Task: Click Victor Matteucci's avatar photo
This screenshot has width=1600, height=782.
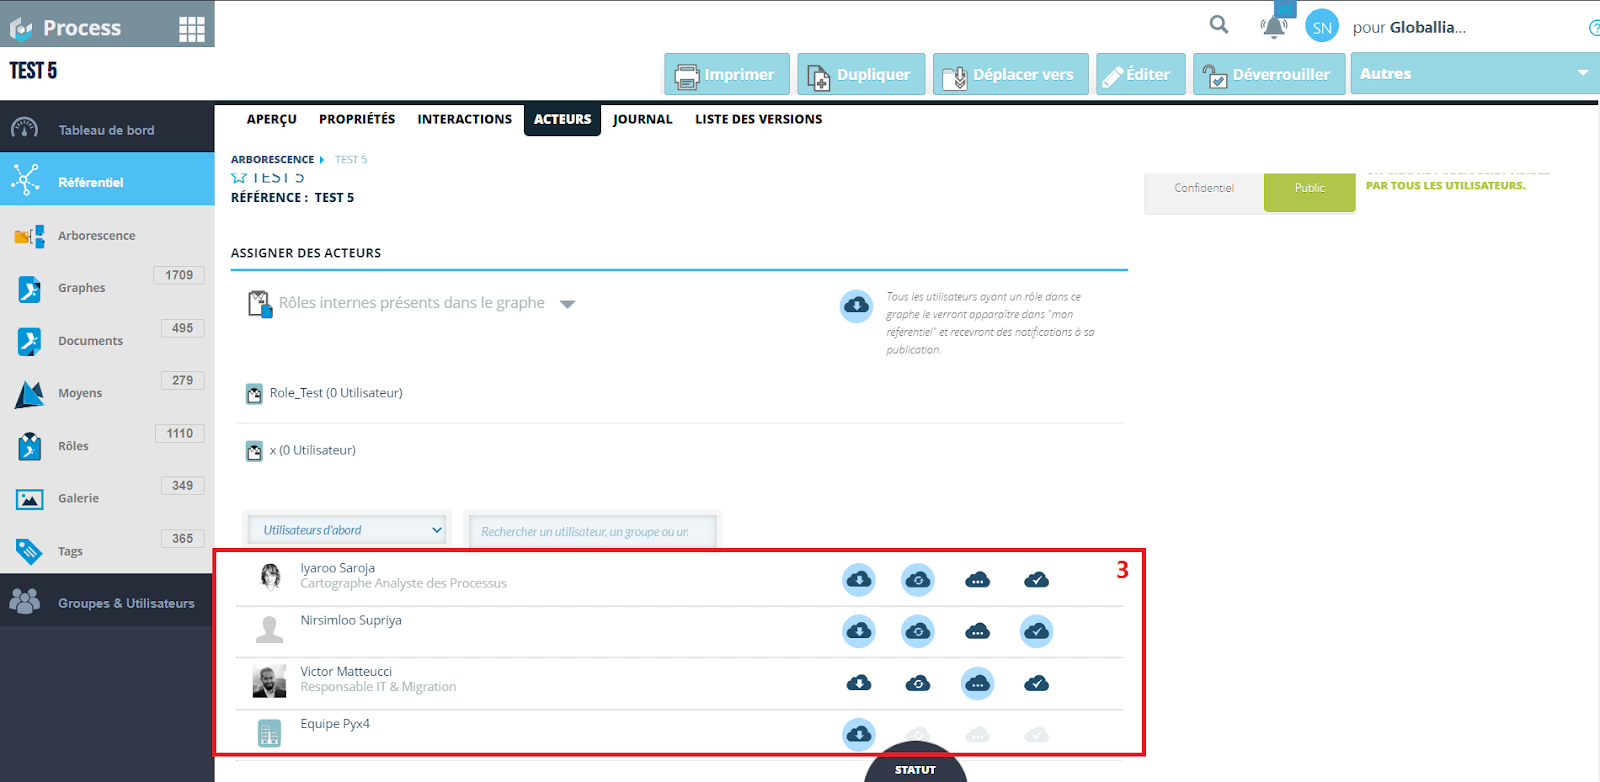Action: pos(270,682)
